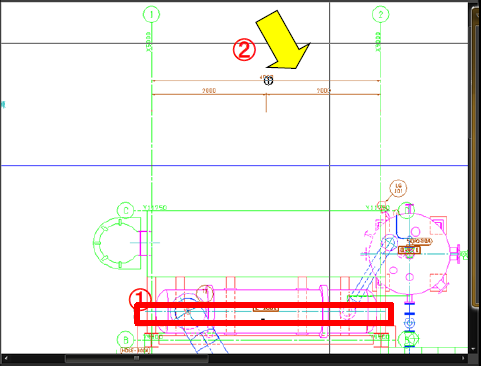Click the horizontal scrollbar thumb

[x=137, y=359]
